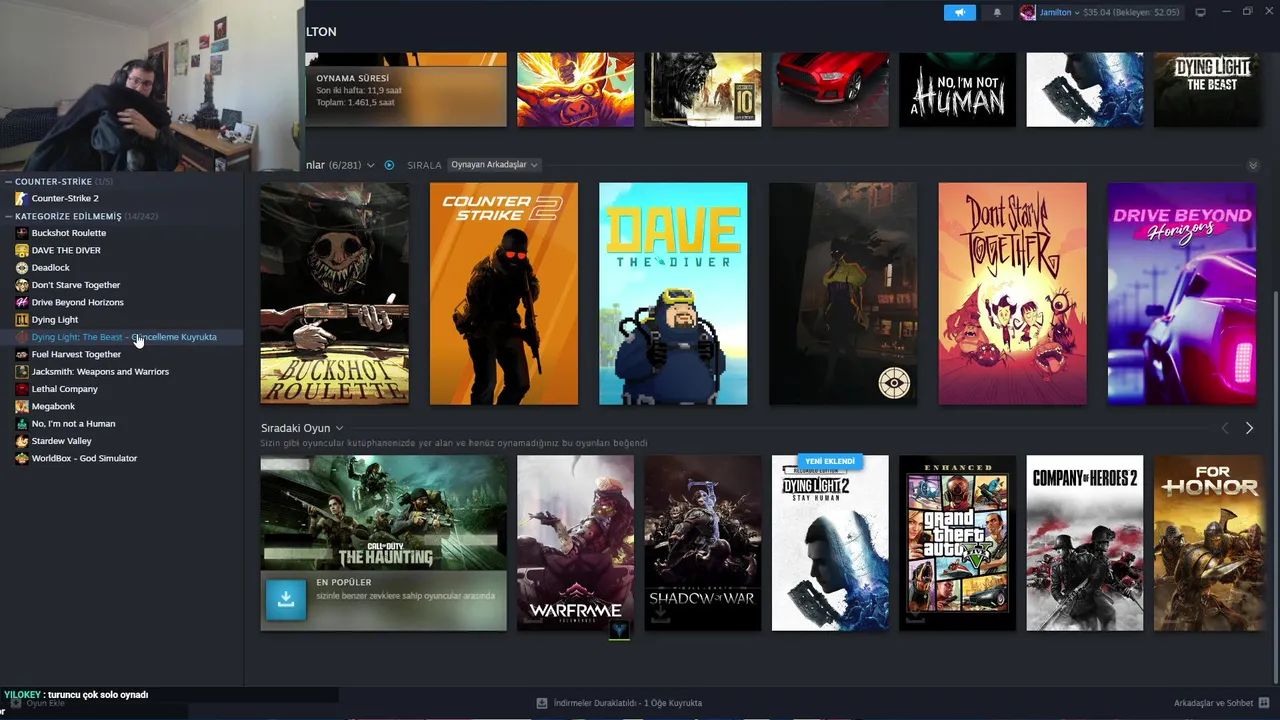Open the Don't Starve Together cover tile
This screenshot has width=1280, height=720.
click(1012, 293)
